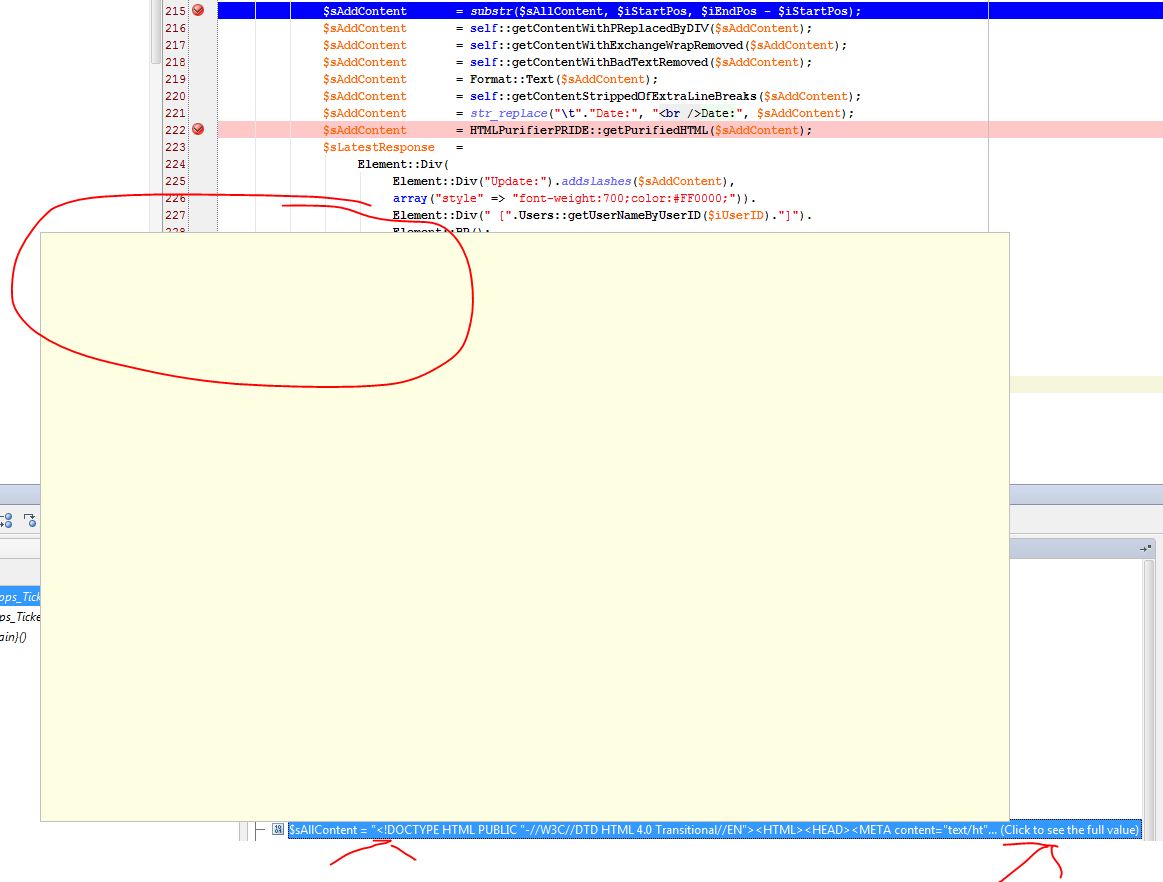
Task: Click 'substr' function on line 215
Action: (x=490, y=11)
